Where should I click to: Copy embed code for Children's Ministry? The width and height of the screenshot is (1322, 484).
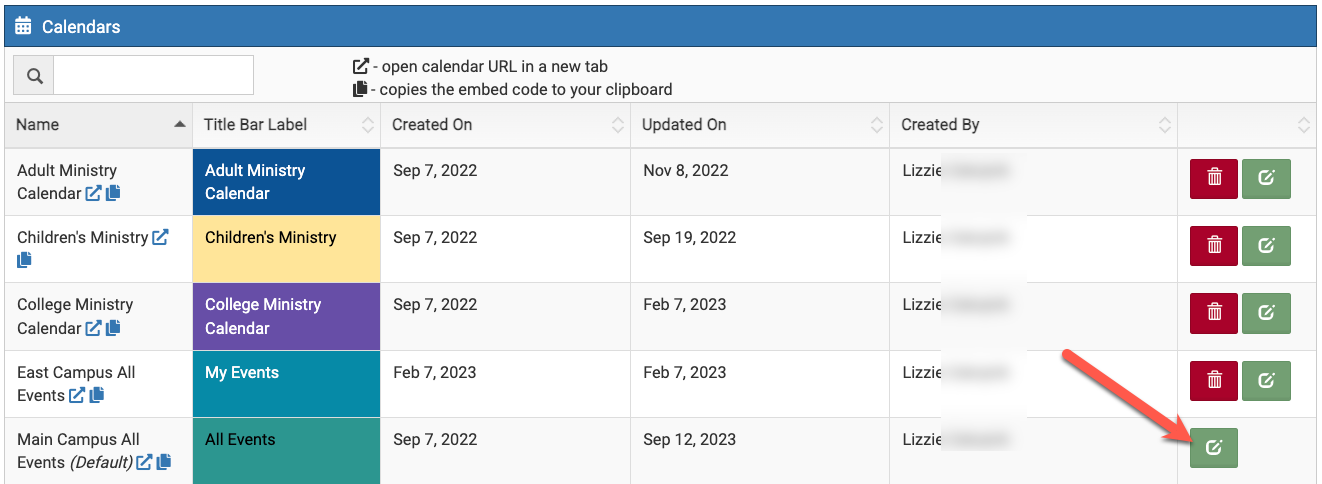pyautogui.click(x=25, y=260)
